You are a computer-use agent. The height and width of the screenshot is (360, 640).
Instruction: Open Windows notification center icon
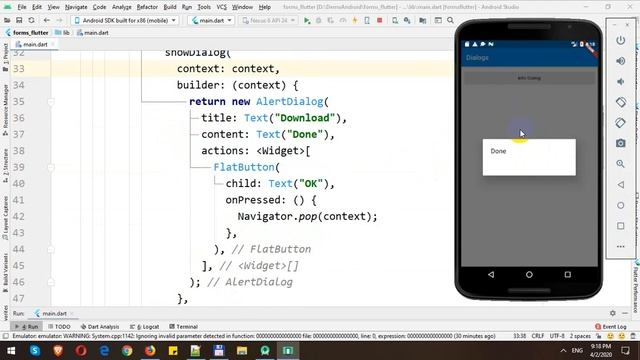(x=625, y=351)
